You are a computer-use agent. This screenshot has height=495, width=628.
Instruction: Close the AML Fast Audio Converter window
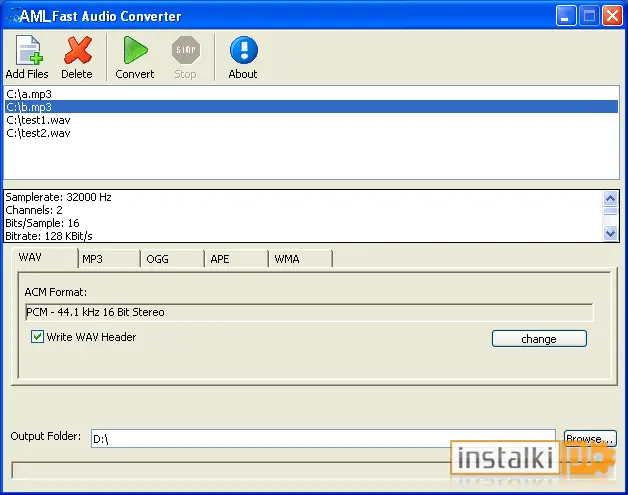pyautogui.click(x=612, y=16)
